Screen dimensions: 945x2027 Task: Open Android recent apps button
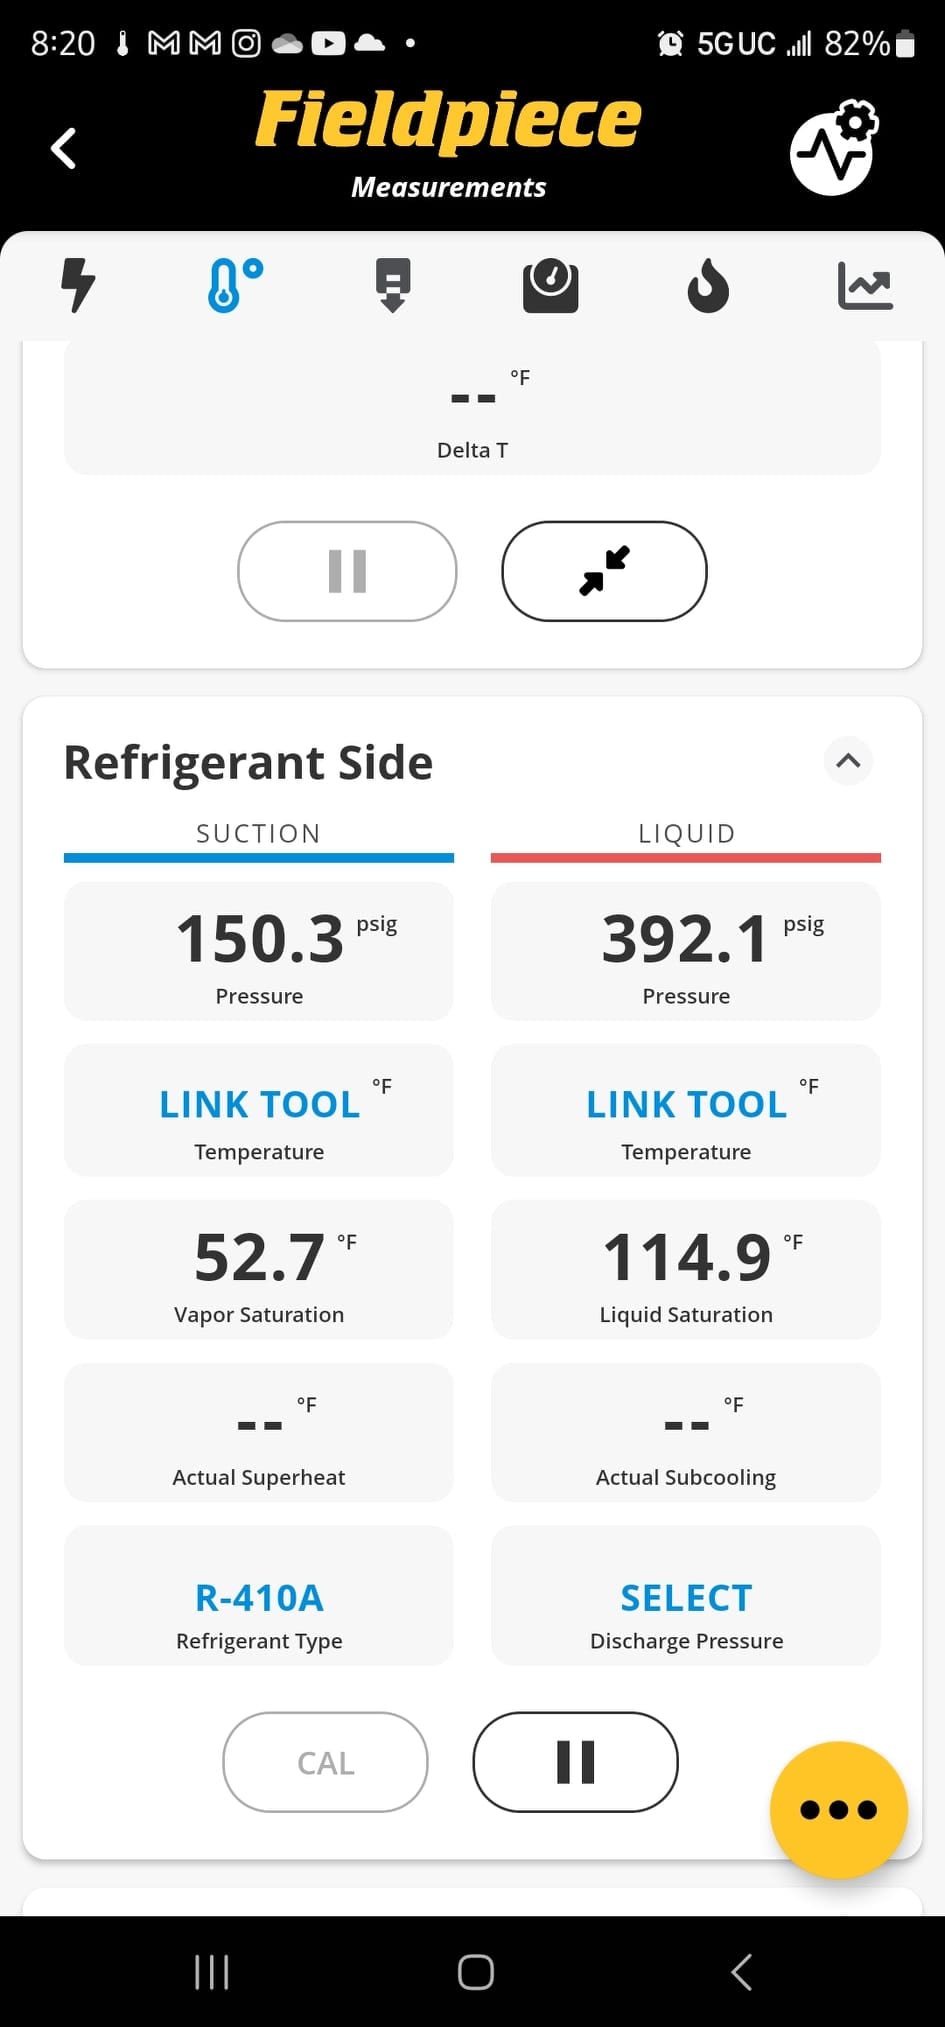click(212, 1972)
